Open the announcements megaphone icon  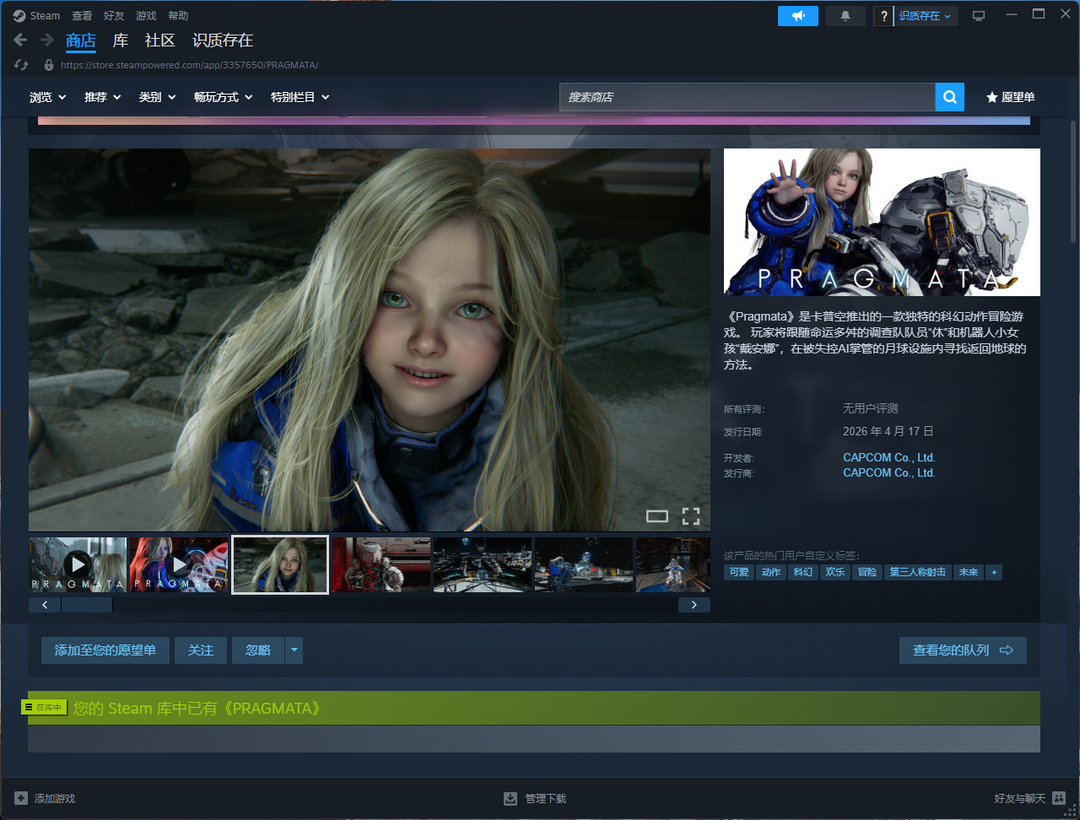point(797,16)
